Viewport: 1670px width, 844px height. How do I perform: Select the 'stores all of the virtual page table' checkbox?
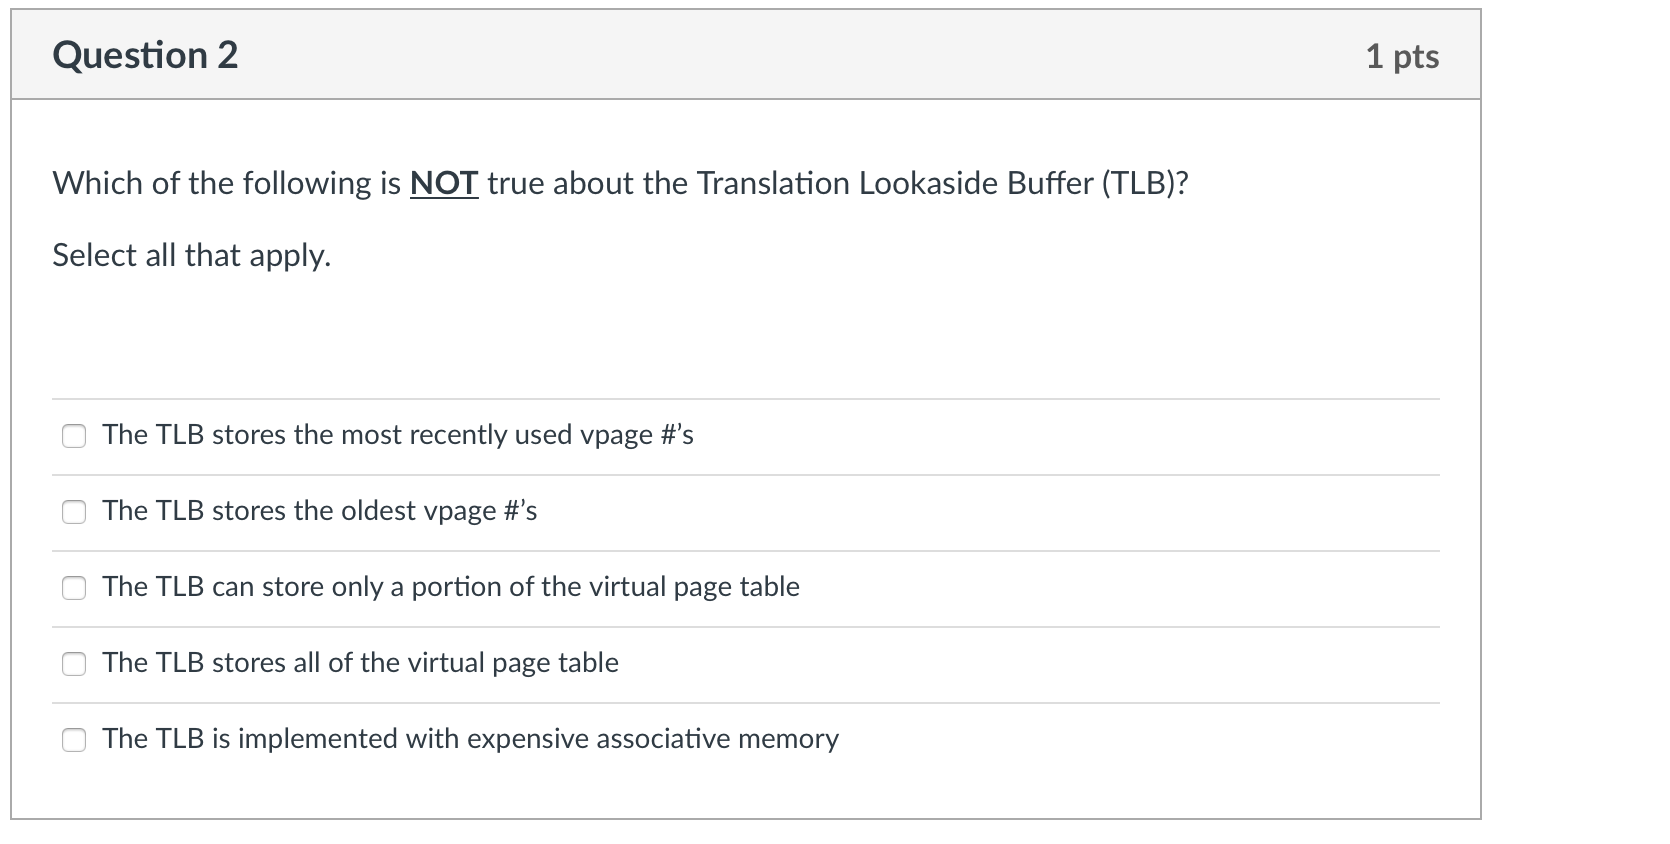pyautogui.click(x=74, y=664)
